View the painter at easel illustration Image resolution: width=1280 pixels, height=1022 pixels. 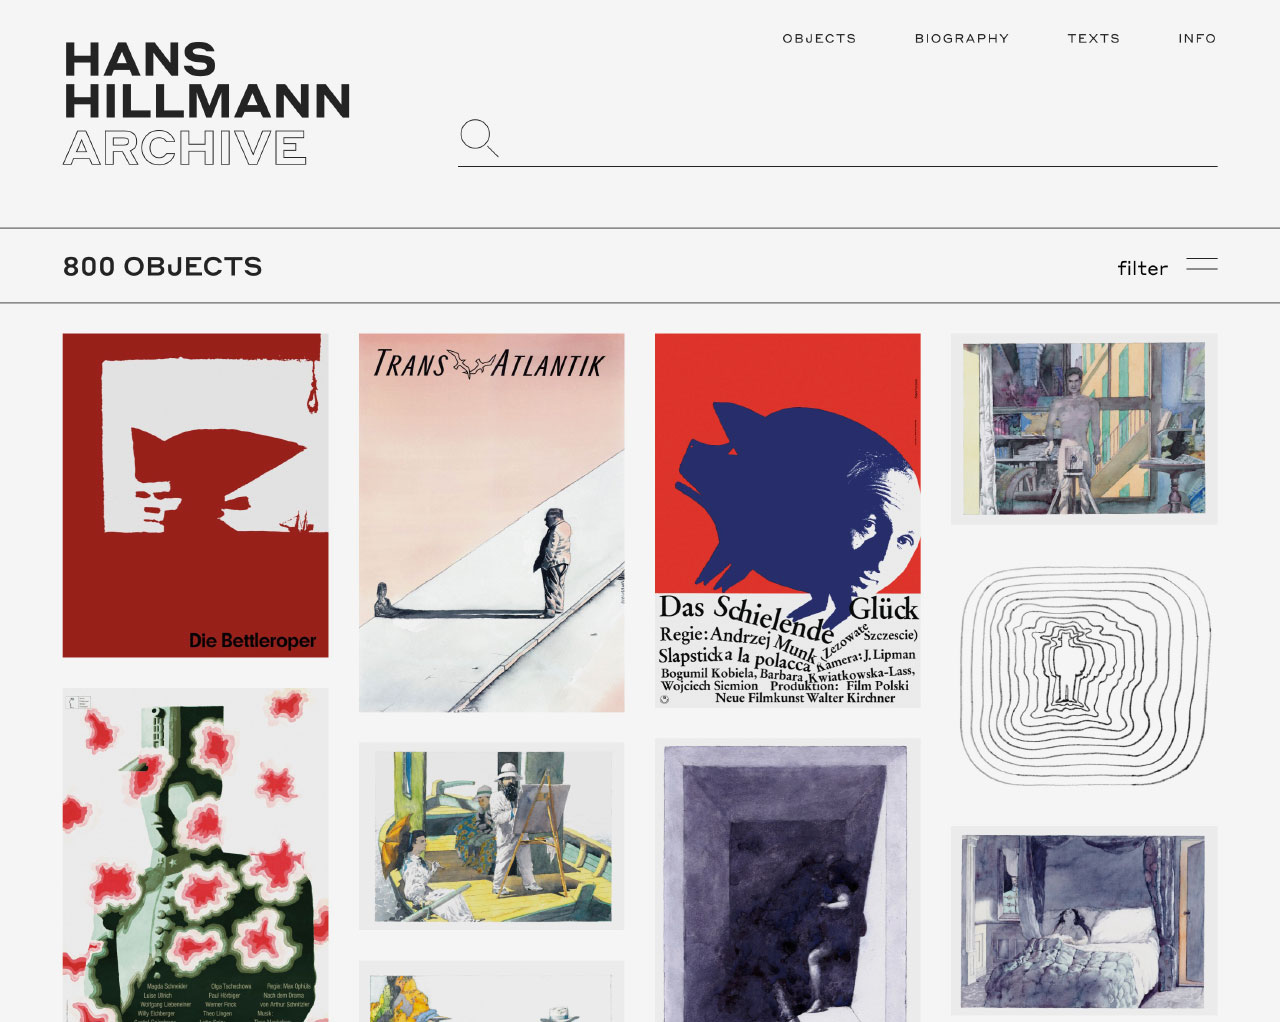coord(491,836)
